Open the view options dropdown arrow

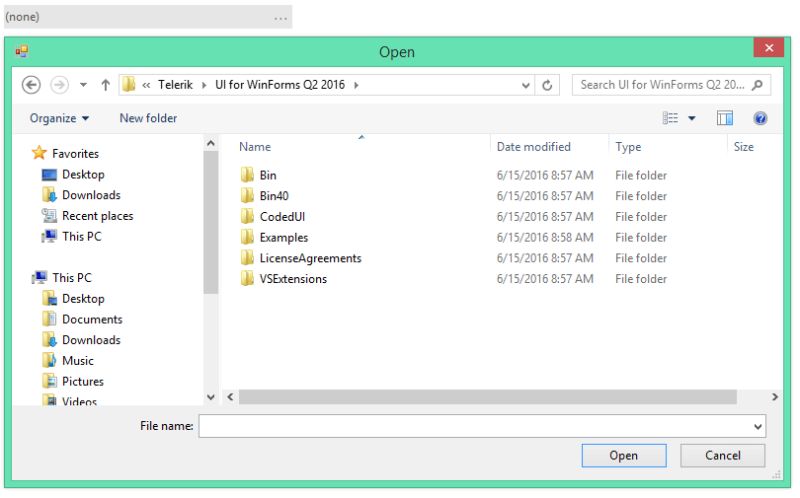click(692, 118)
